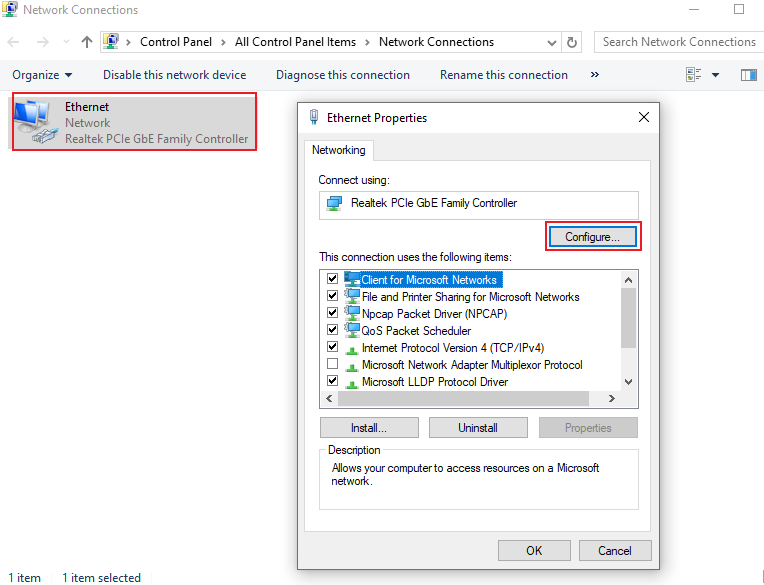The image size is (764, 585).
Task: Toggle Npcap Packet Driver checkbox
Action: point(332,313)
